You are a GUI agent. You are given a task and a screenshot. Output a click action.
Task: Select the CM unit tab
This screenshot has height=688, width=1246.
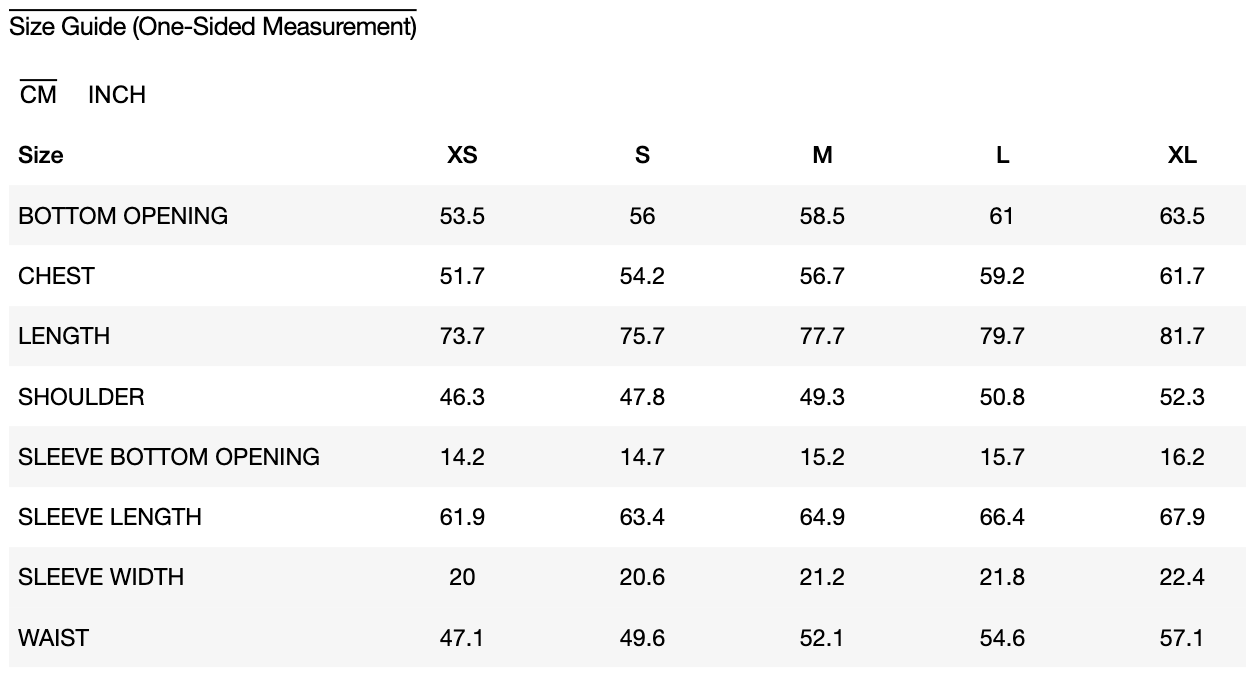pos(38,95)
